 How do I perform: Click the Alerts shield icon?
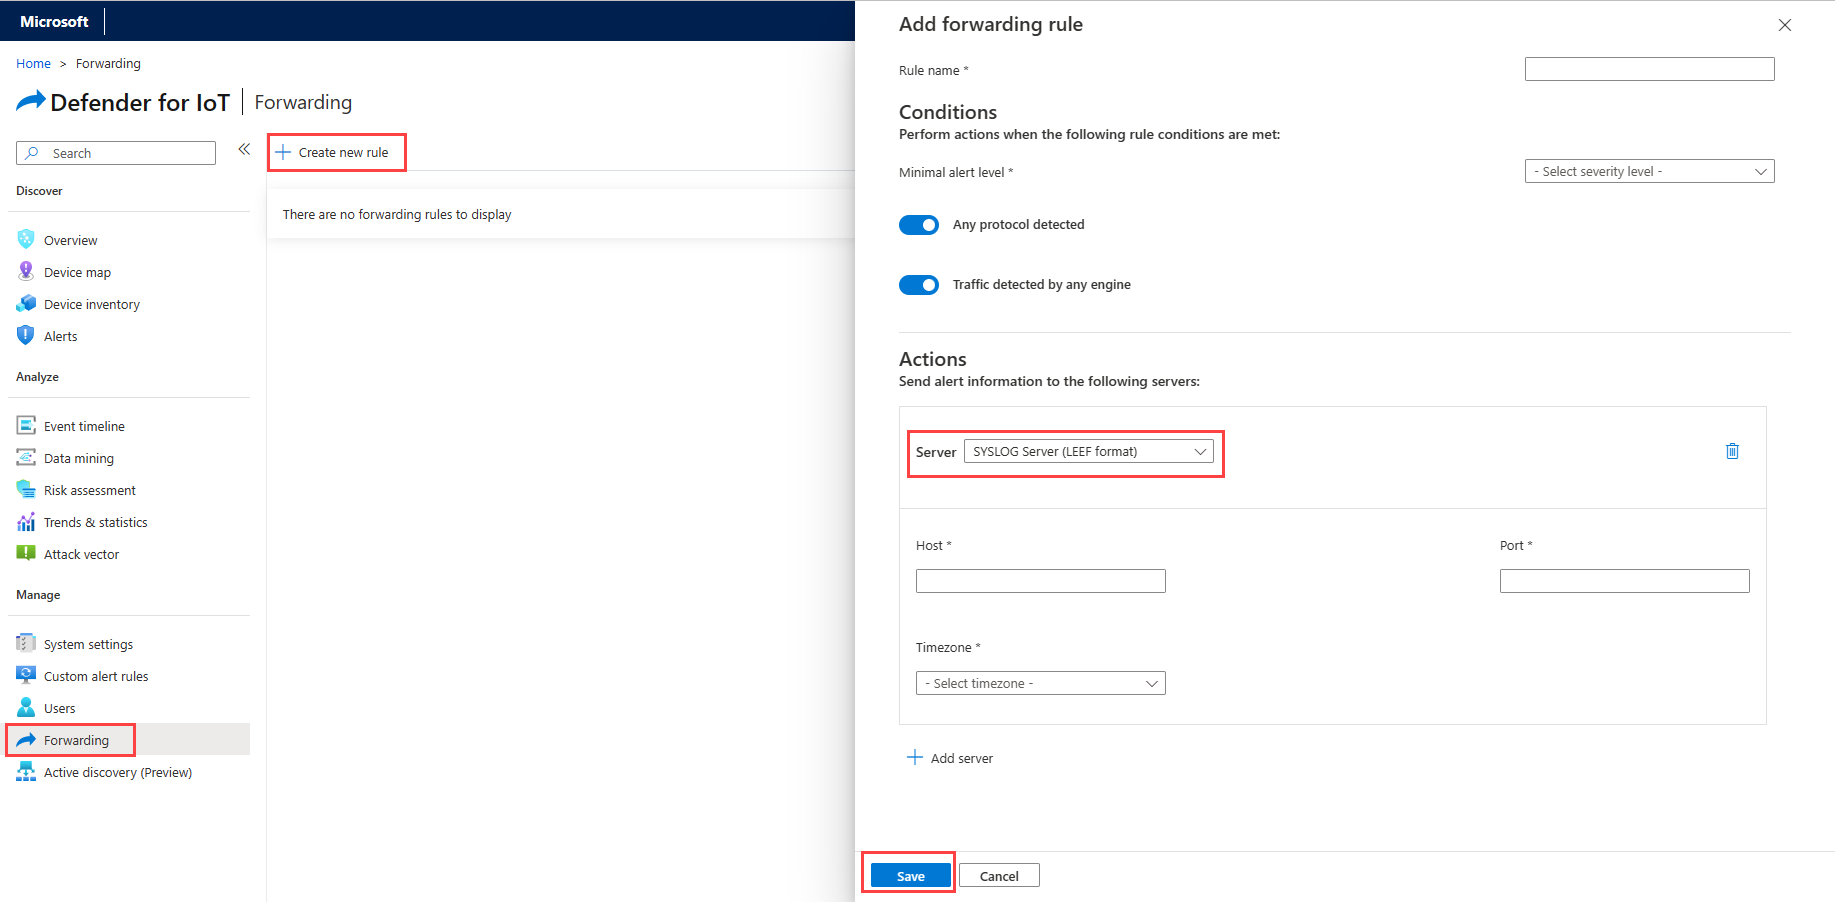26,335
